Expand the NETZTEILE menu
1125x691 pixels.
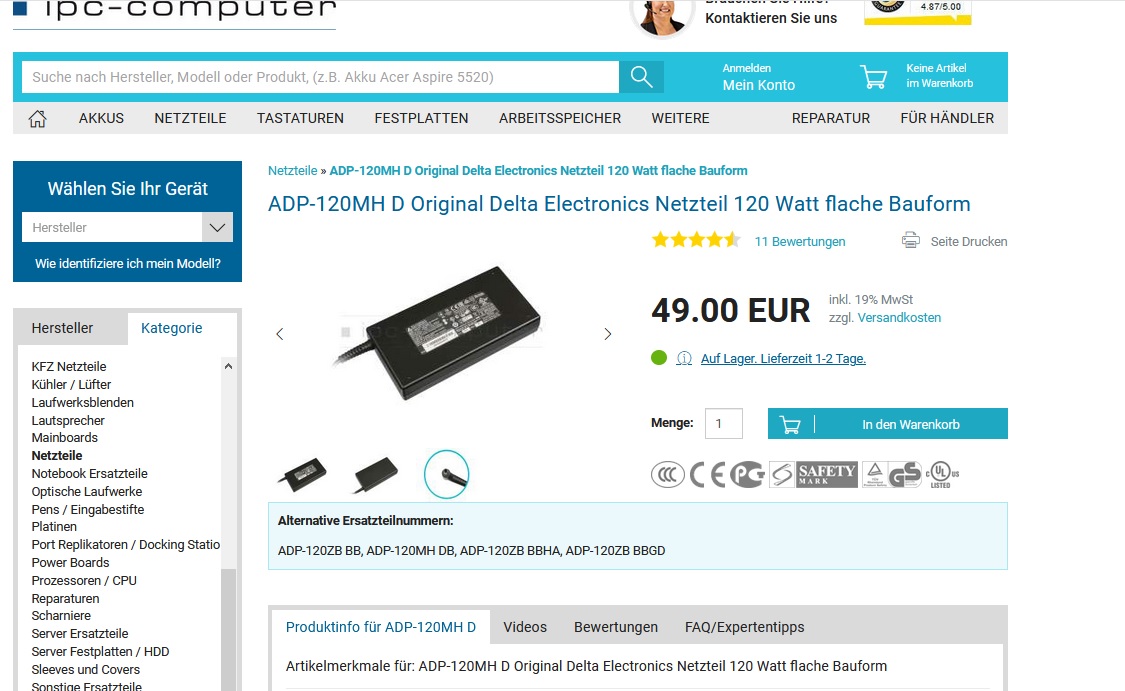190,118
